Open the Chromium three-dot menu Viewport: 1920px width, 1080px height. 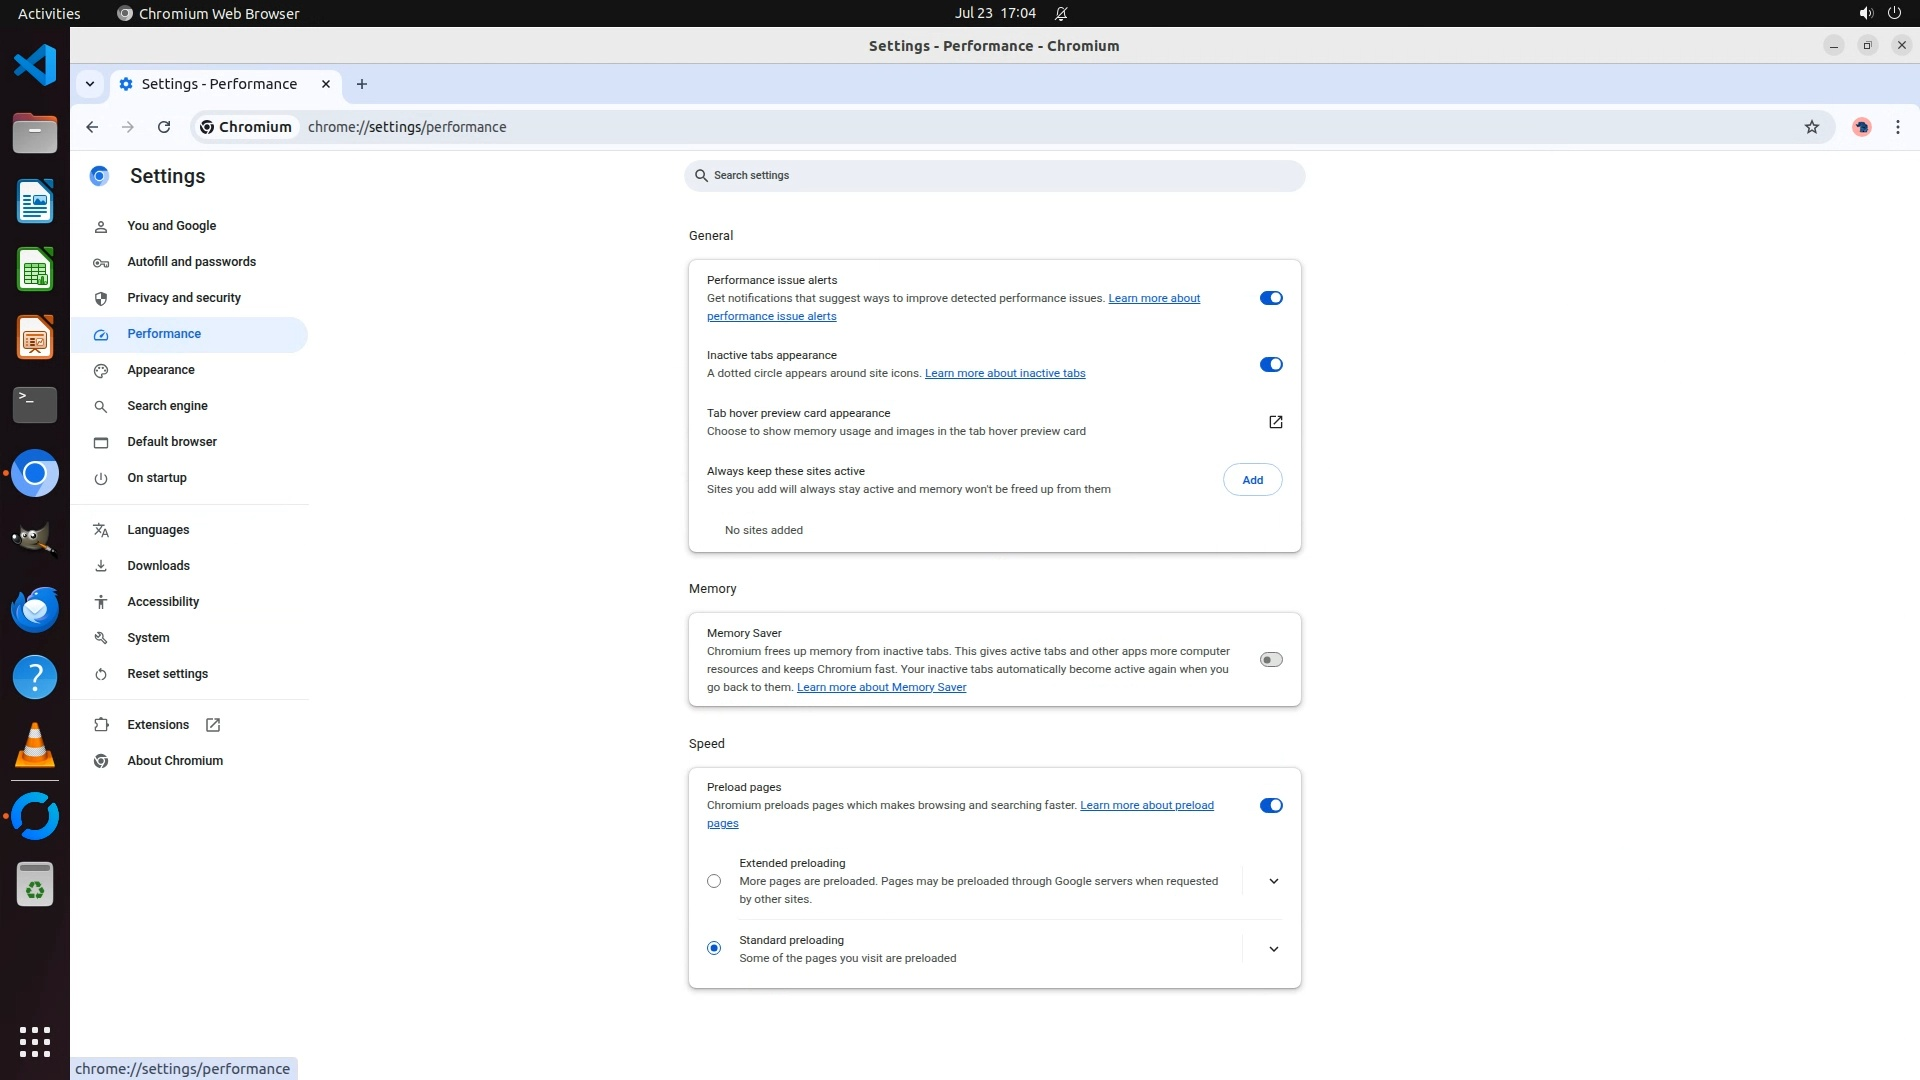(1897, 127)
